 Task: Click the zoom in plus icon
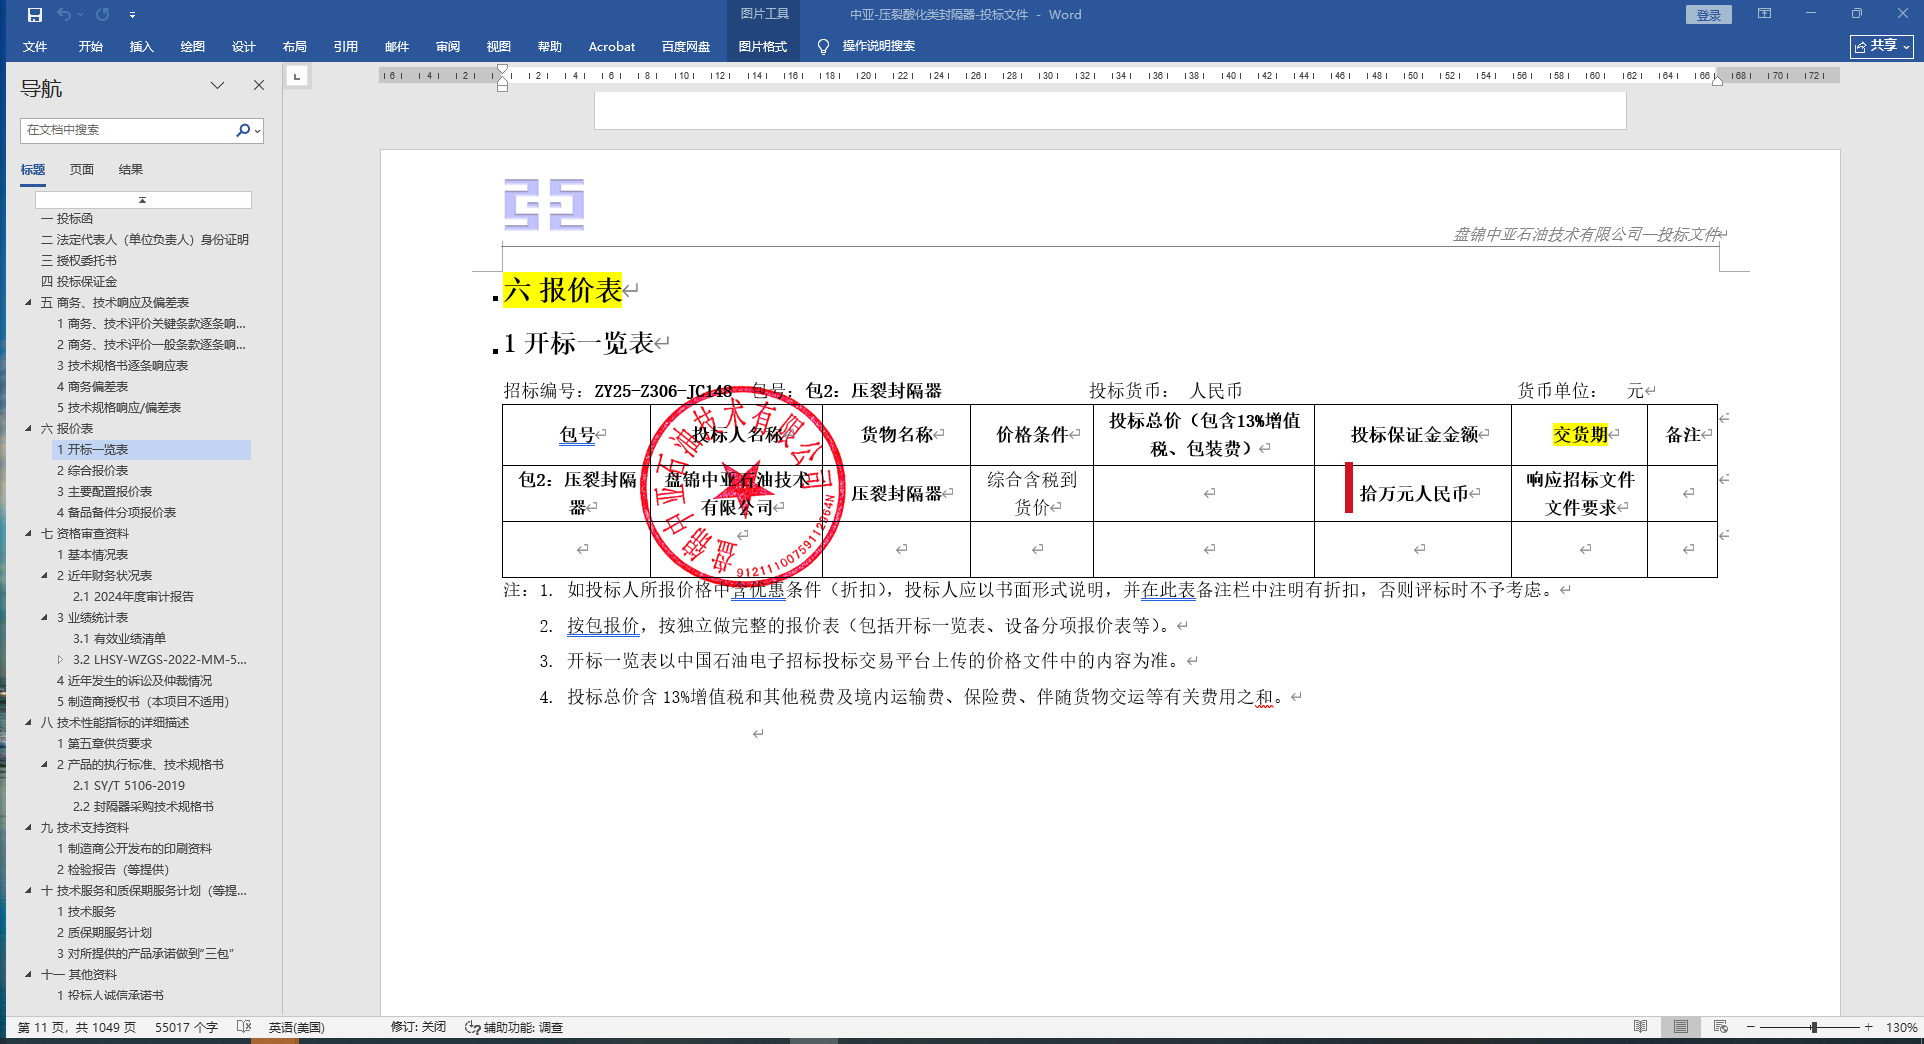click(x=1868, y=1027)
